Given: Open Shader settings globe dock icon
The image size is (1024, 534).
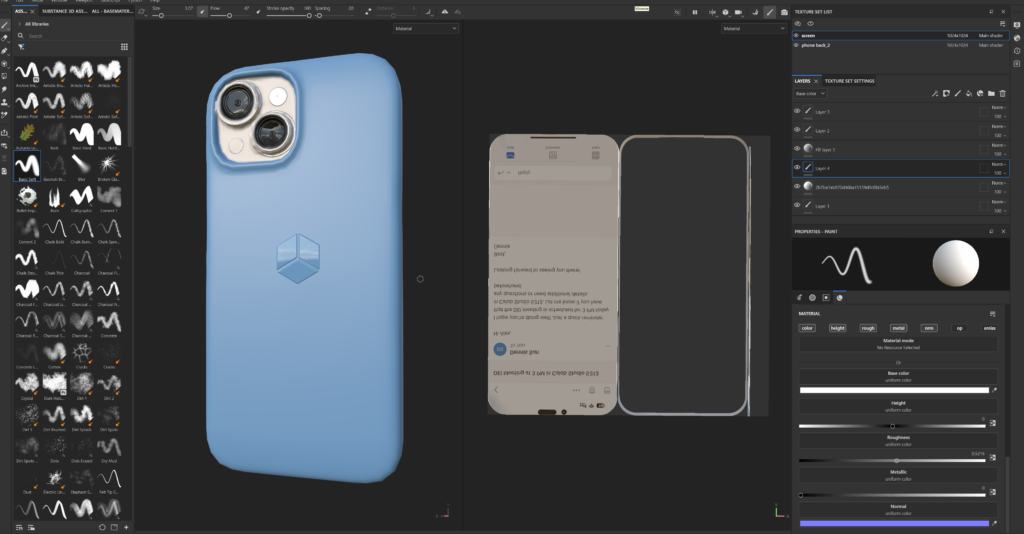Looking at the screenshot, I should tap(1017, 38).
